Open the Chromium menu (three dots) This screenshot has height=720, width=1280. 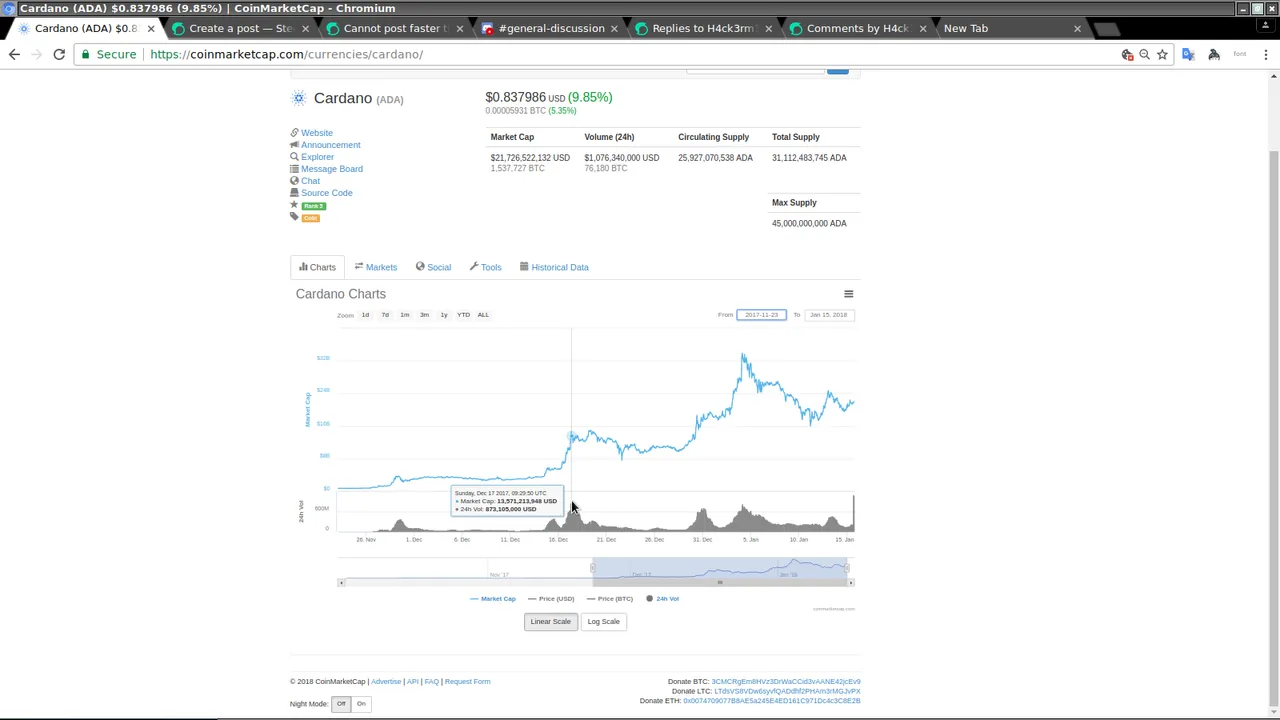(x=1265, y=55)
